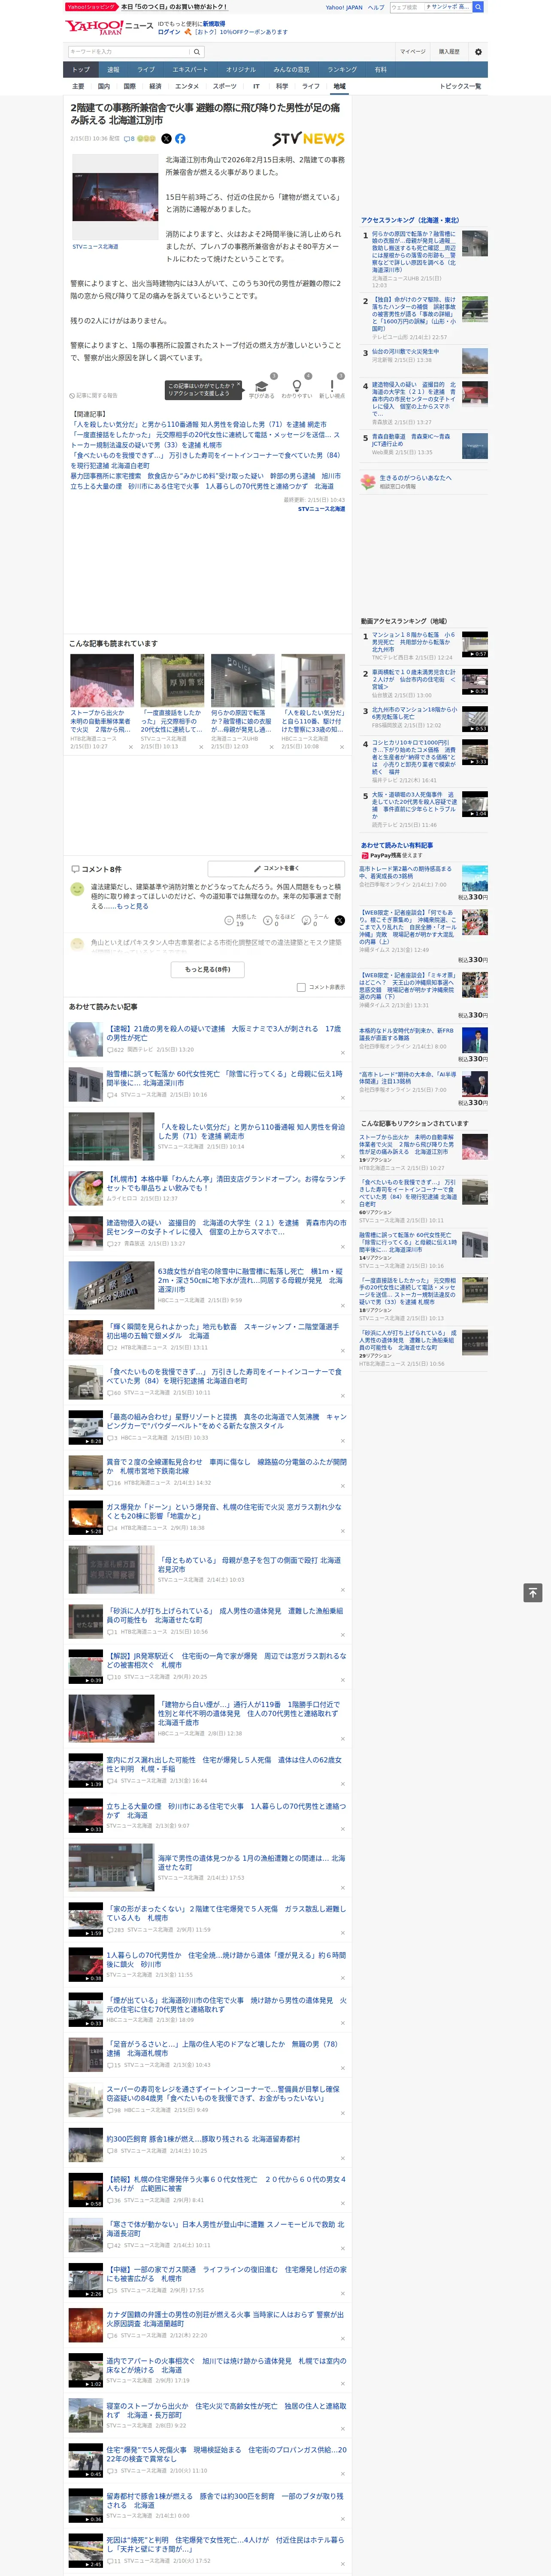Image resolution: width=551 pixels, height=2576 pixels.
Task: Open paid article 高市トレード第2幕への期待感
Action: point(405,873)
